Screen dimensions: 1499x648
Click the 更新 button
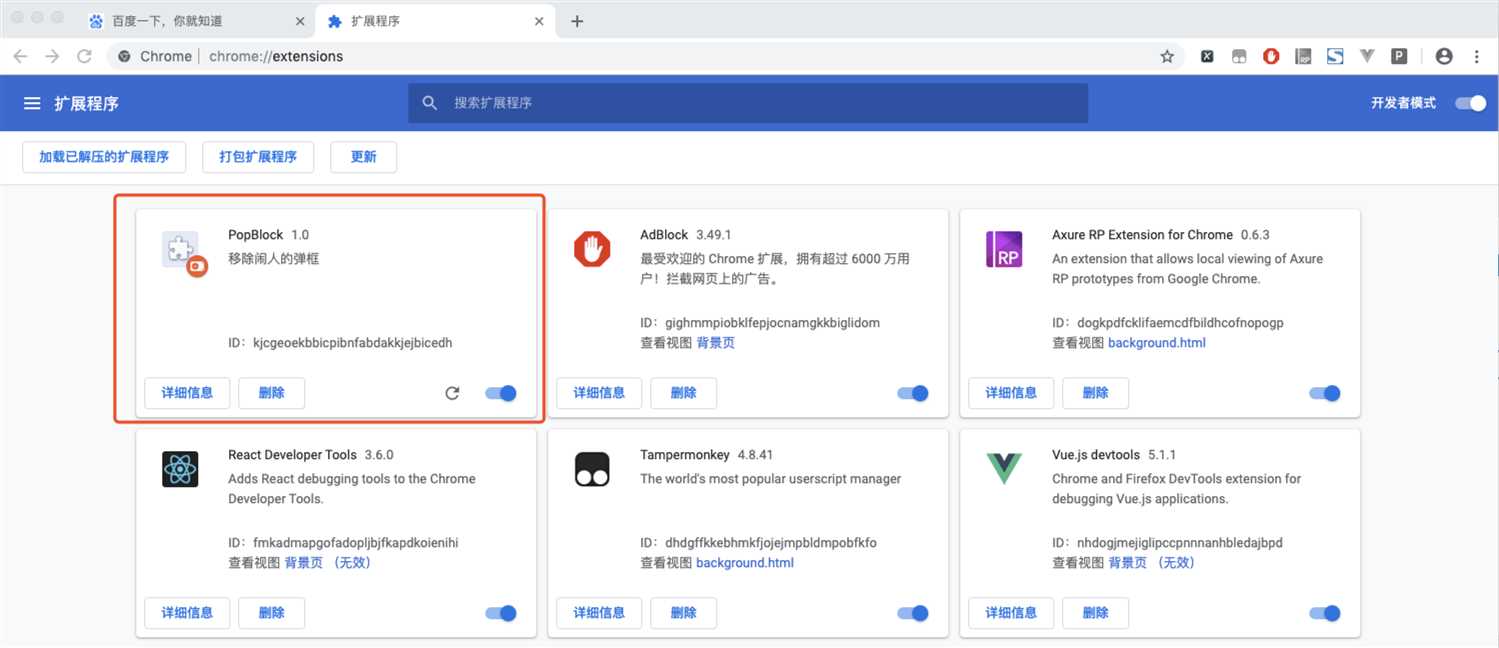(364, 157)
